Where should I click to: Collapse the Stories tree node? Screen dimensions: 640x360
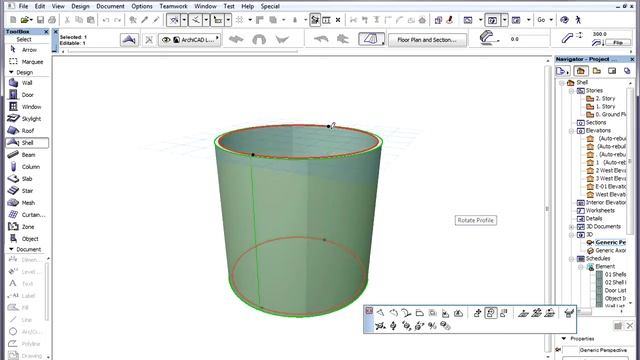click(x=571, y=91)
